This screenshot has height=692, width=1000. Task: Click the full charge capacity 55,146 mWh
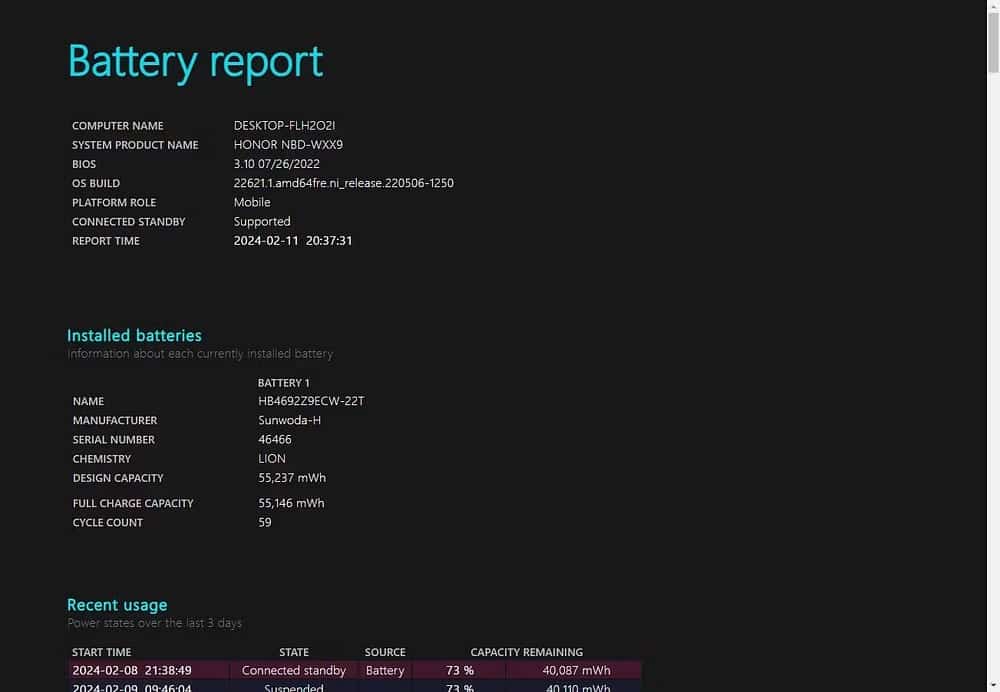(x=291, y=503)
